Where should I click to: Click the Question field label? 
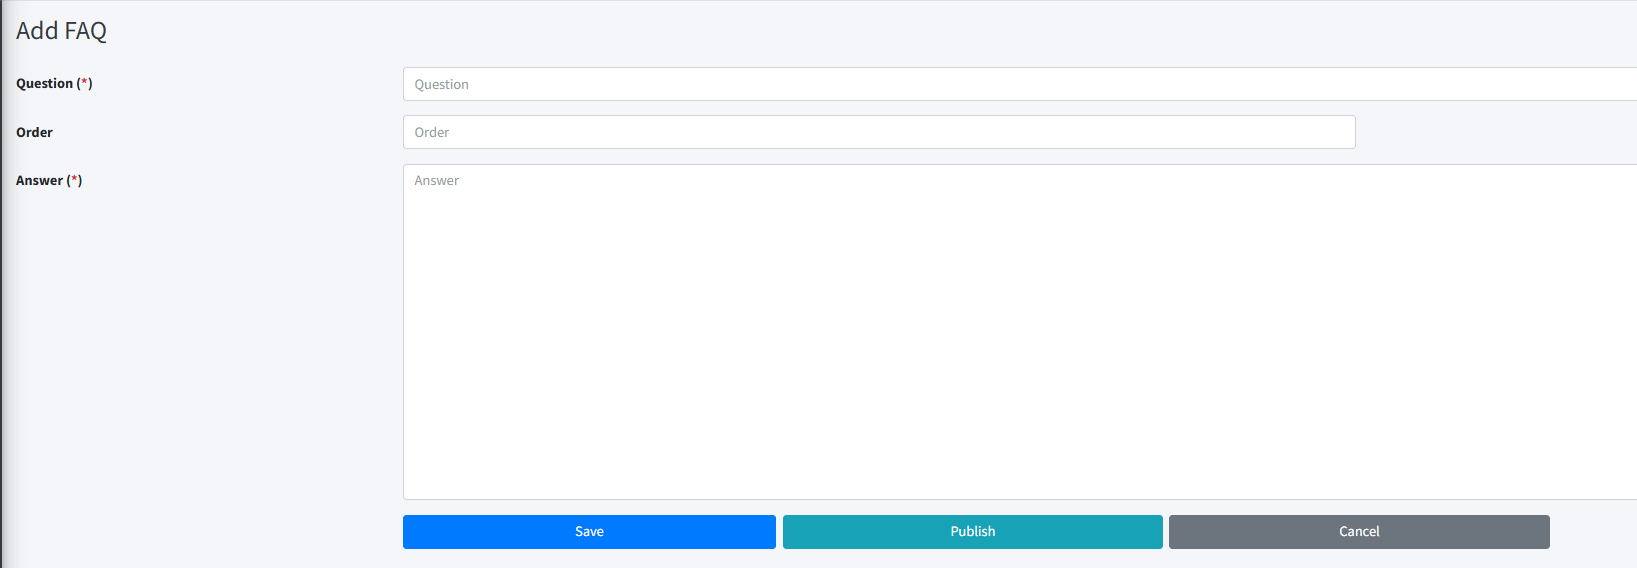[x=45, y=84]
